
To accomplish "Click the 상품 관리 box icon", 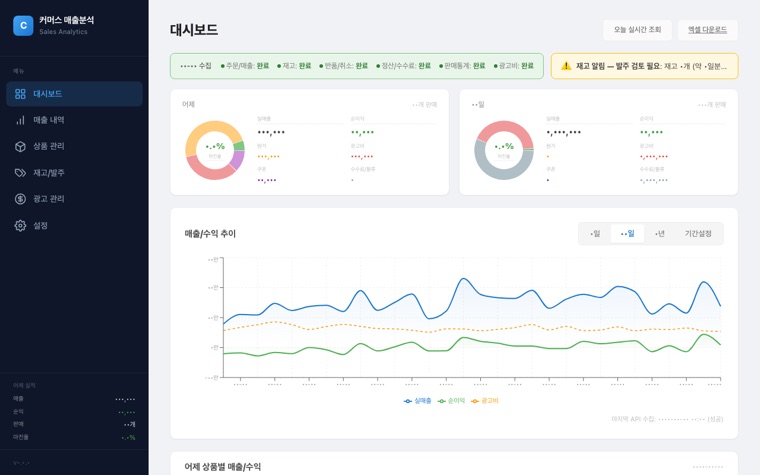I will (x=20, y=146).
